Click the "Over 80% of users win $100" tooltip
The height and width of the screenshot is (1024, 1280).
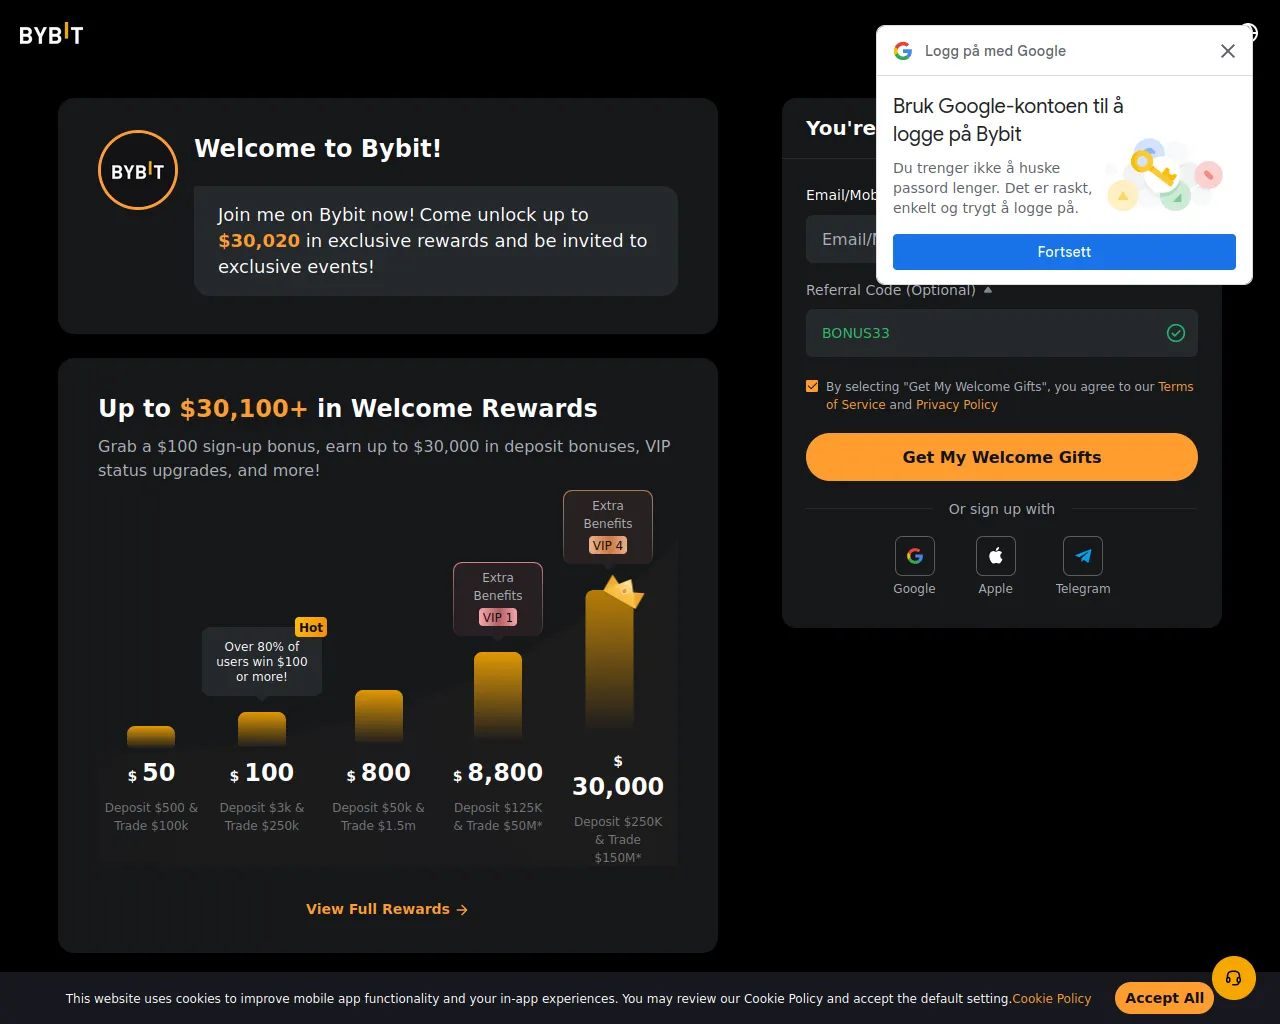click(x=262, y=662)
